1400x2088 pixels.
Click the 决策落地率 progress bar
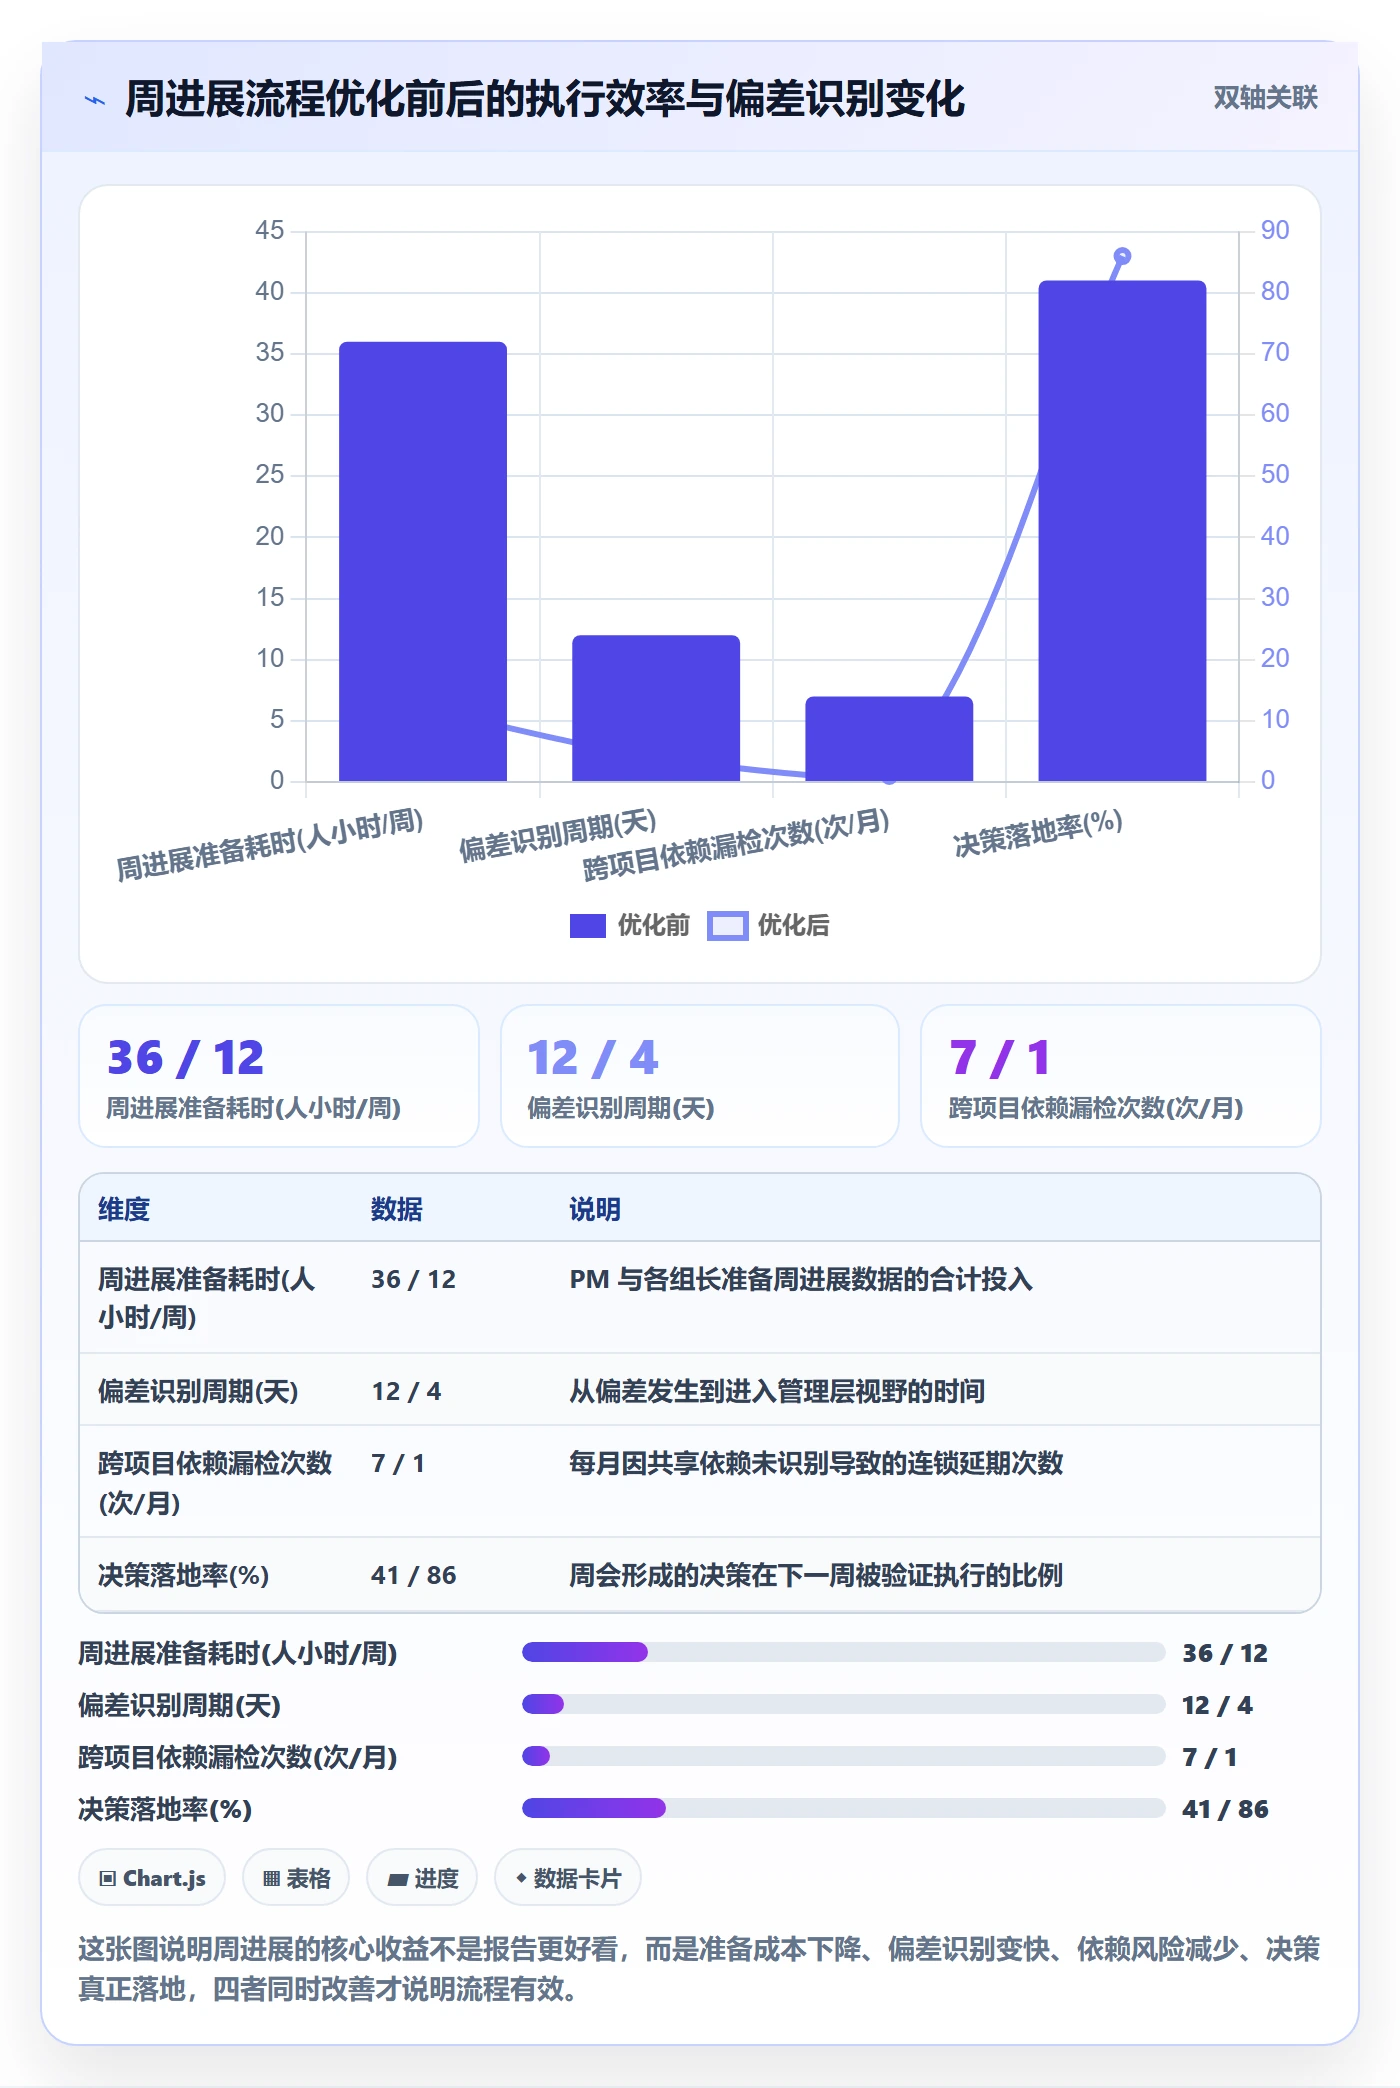tap(844, 1808)
